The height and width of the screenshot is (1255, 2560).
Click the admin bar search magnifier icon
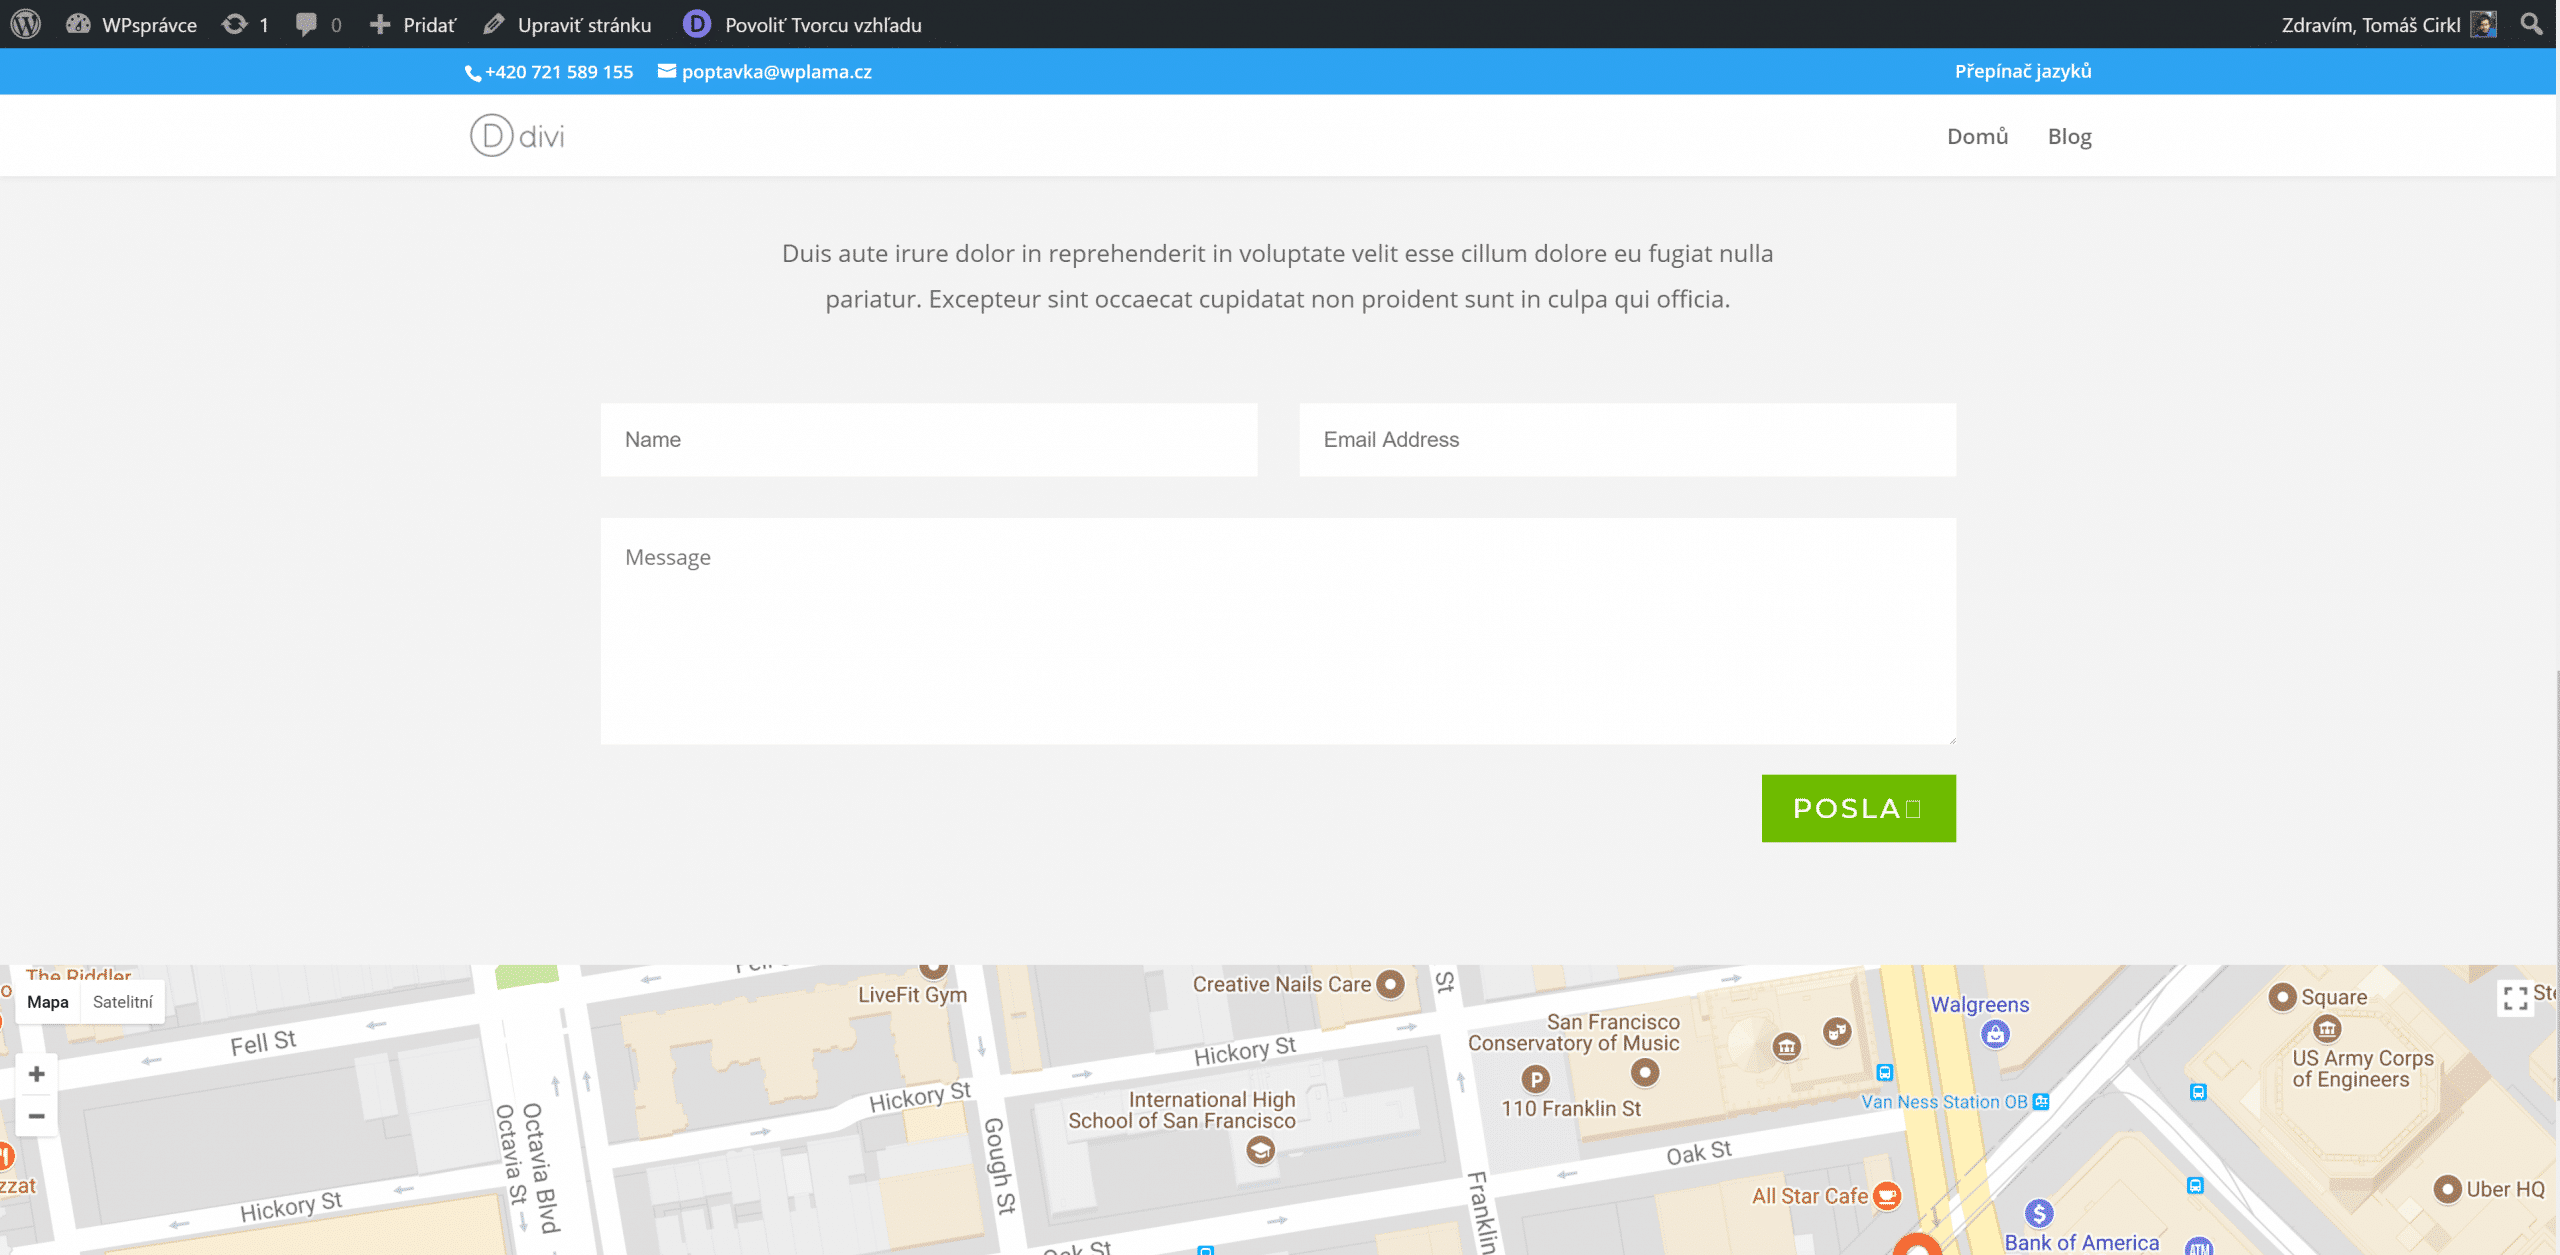2531,24
